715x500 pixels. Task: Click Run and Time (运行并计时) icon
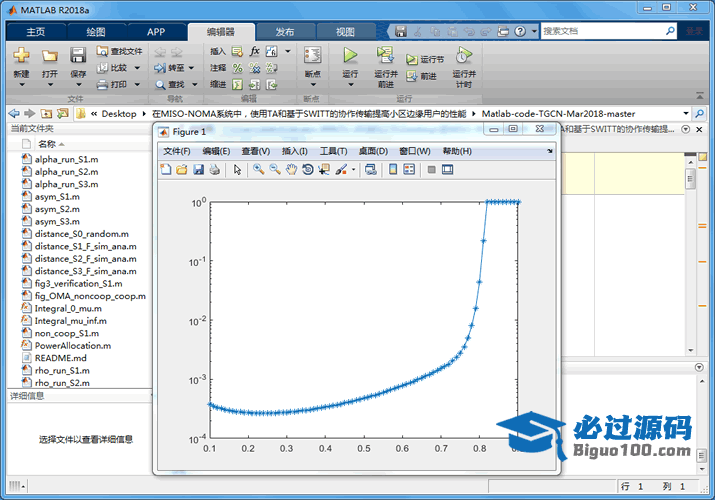463,55
